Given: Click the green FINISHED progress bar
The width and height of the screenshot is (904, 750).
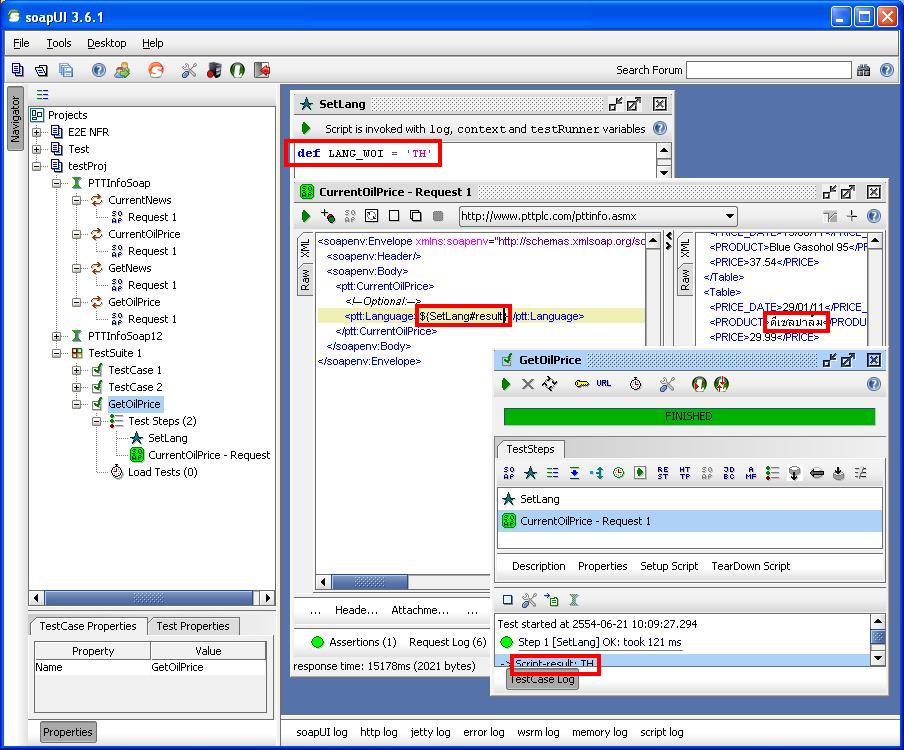Looking at the screenshot, I should coord(688,417).
